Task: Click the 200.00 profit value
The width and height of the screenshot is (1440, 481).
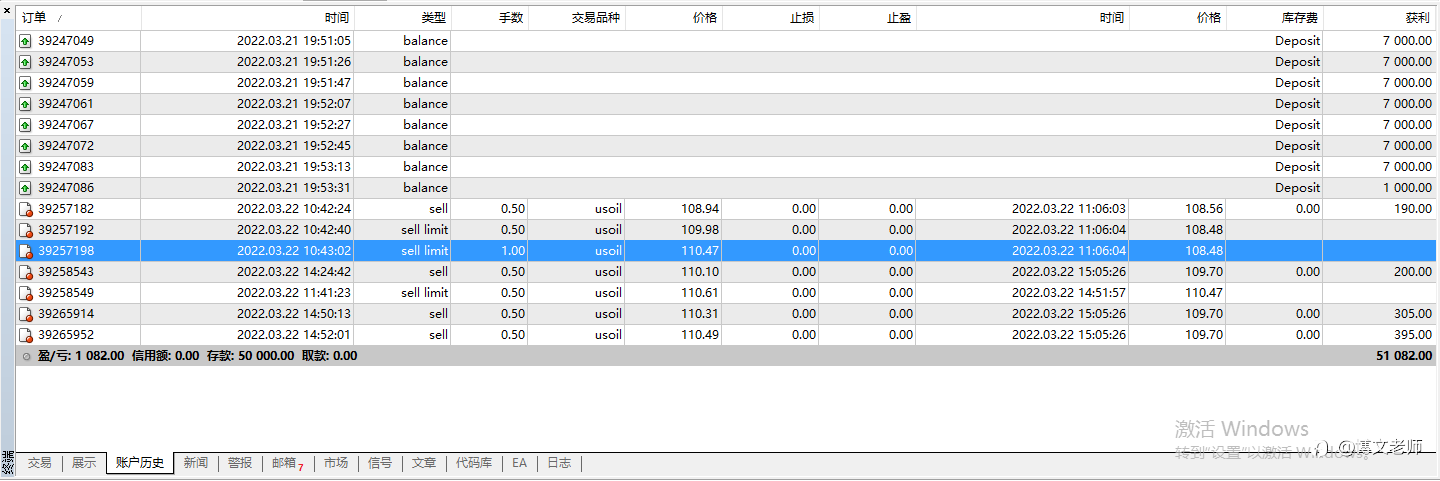Action: [1413, 272]
